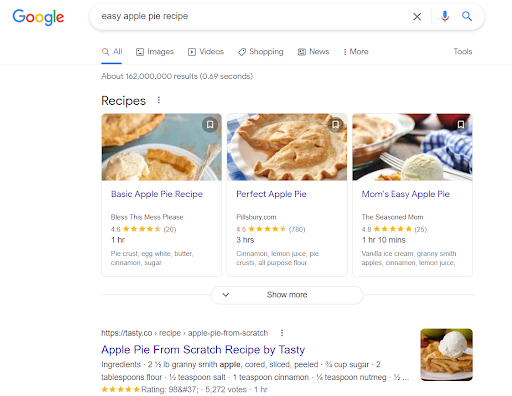This screenshot has width=512, height=396.
Task: Save the Basic Apple Pie Recipe bookmark
Action: click(210, 124)
